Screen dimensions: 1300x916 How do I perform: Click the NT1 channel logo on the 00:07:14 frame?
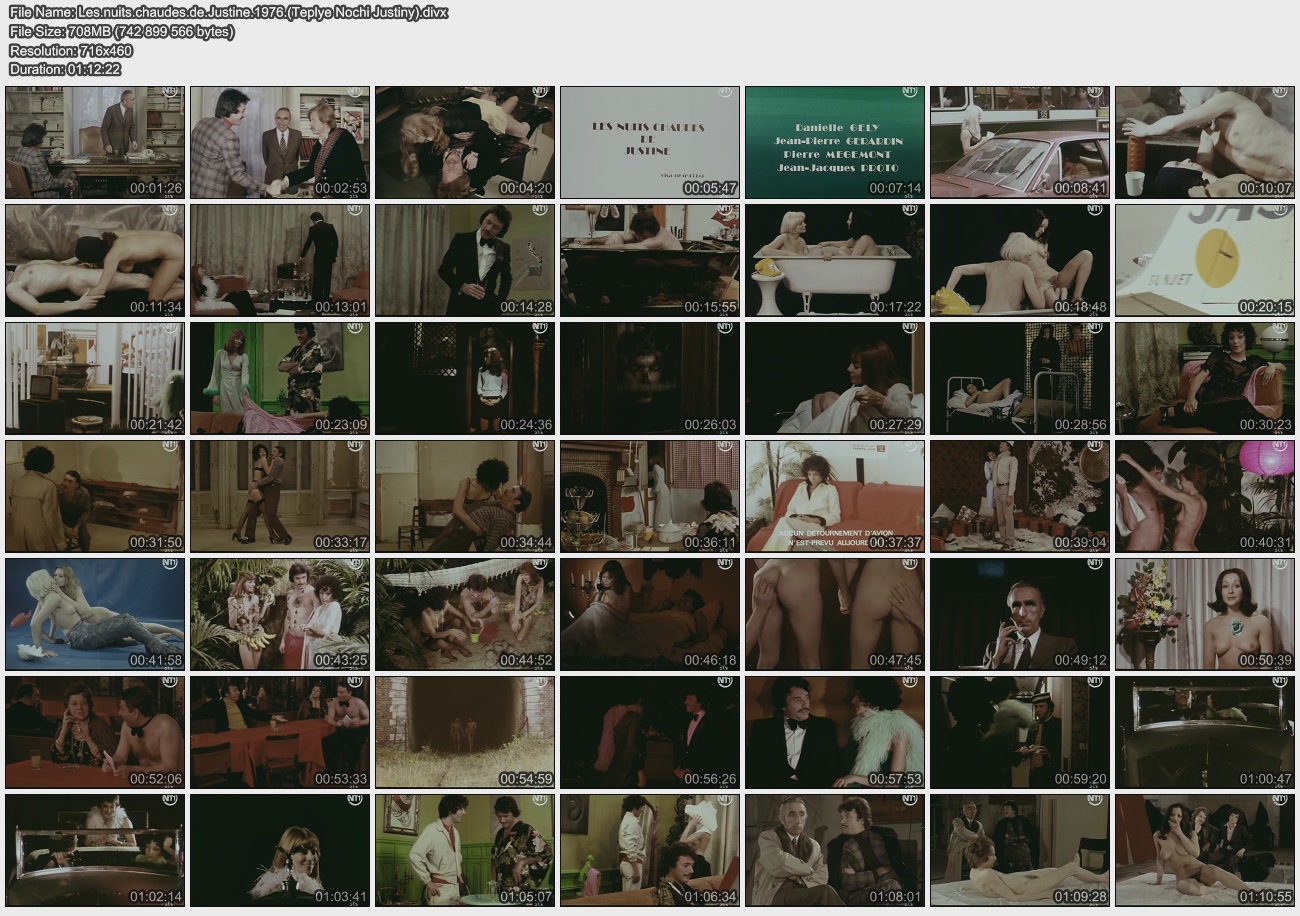[911, 93]
